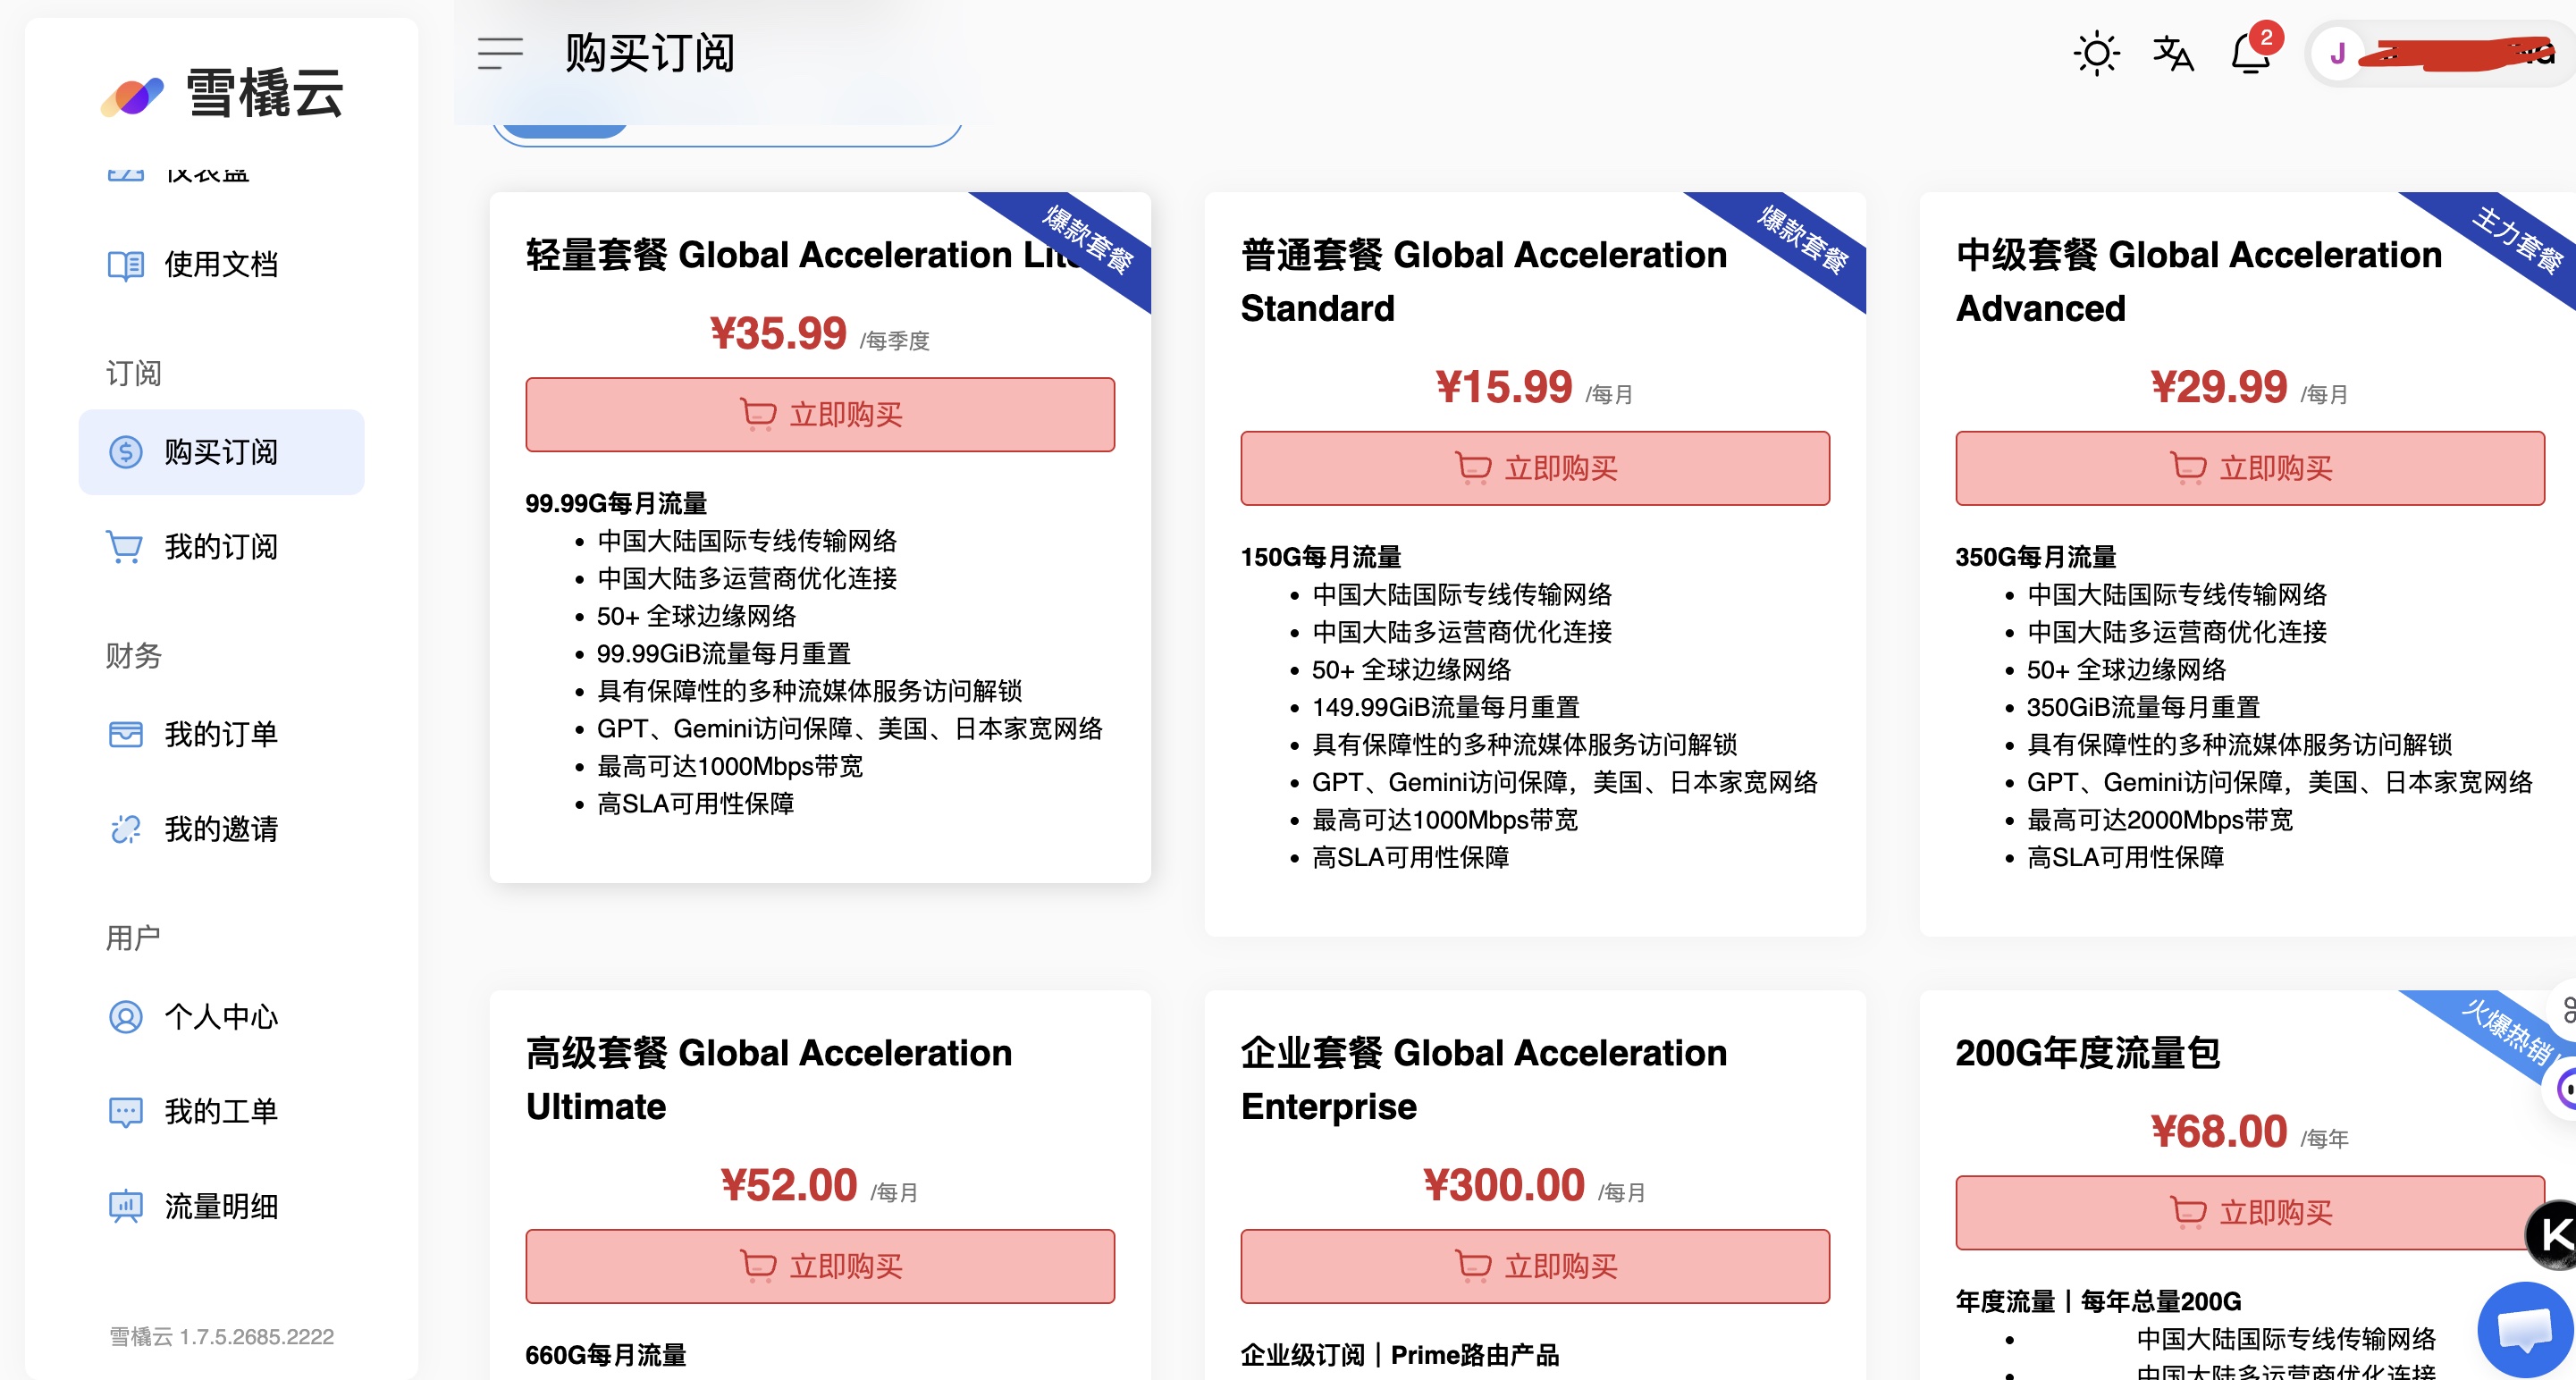Click dollar coin icon beside 购买订阅
2576x1380 pixels.
[126, 452]
